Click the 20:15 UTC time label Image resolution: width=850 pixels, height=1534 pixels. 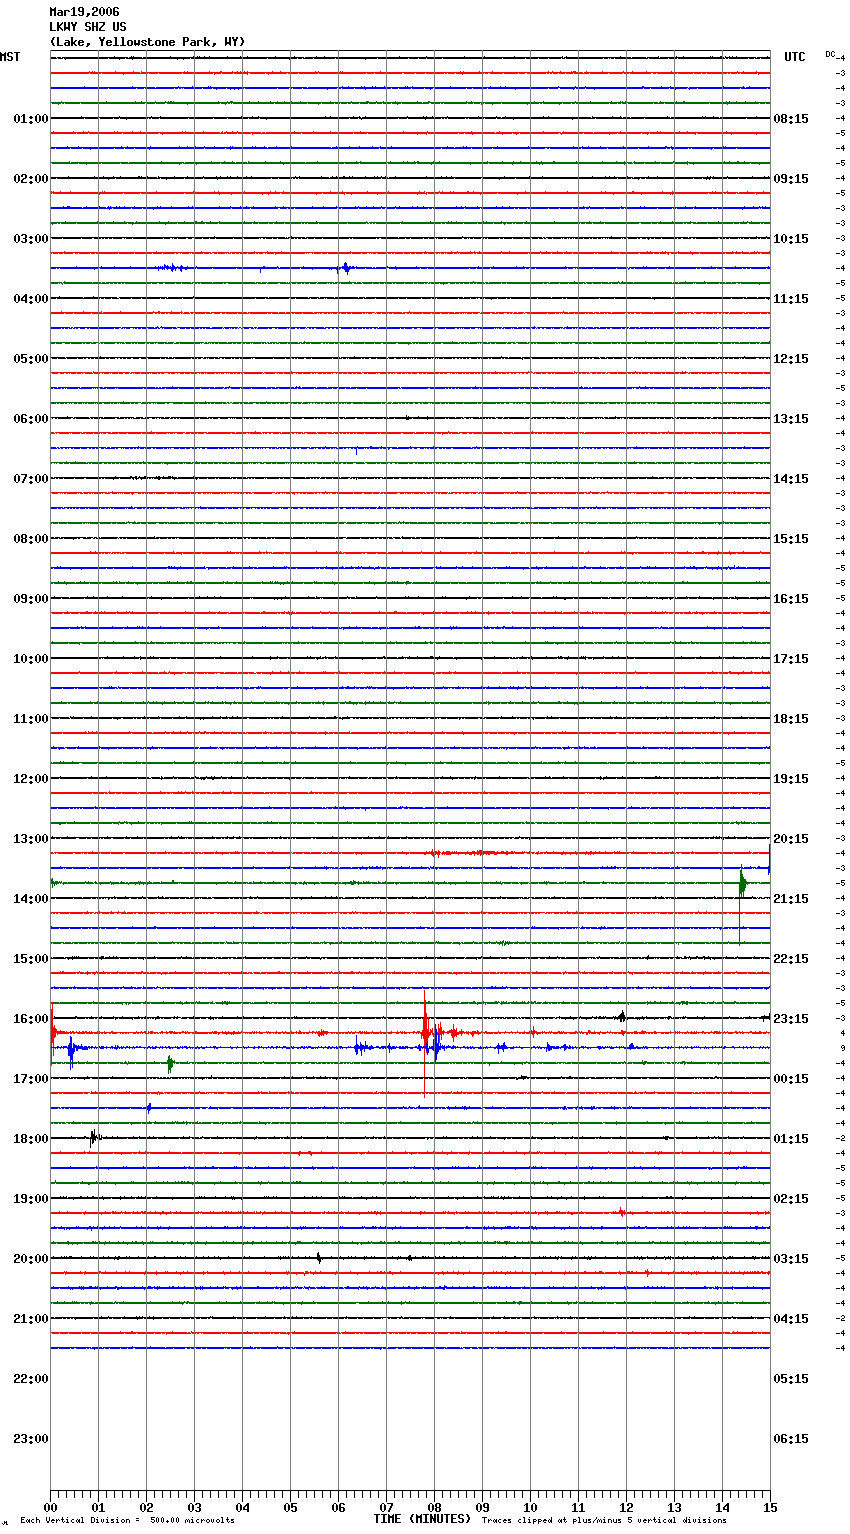pyautogui.click(x=791, y=839)
